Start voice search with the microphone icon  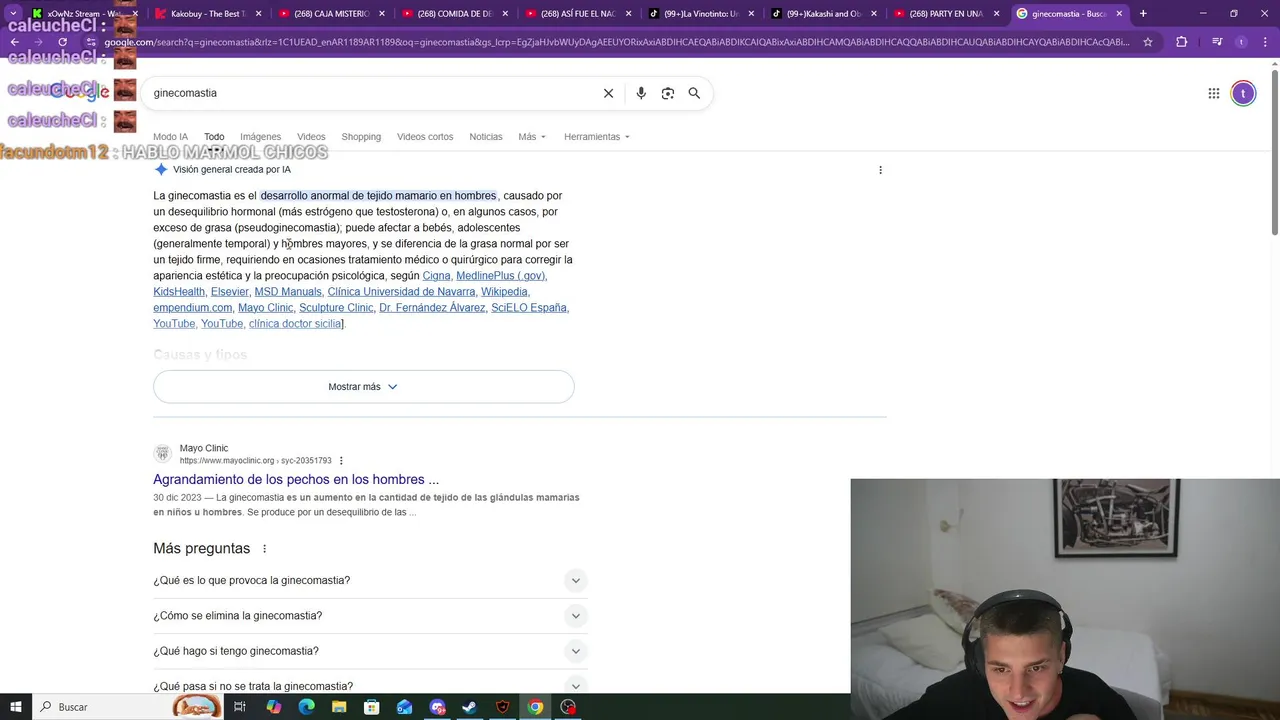click(x=641, y=93)
